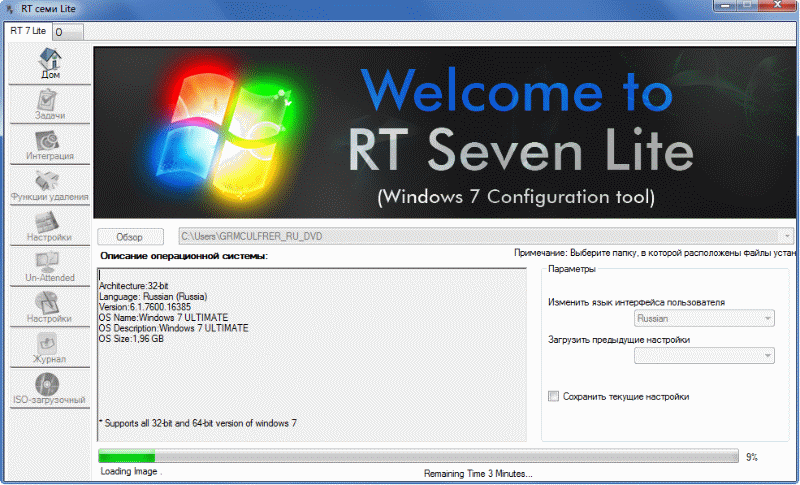Open Функции удаления sidebar icon
This screenshot has width=800, height=485.
coord(49,186)
